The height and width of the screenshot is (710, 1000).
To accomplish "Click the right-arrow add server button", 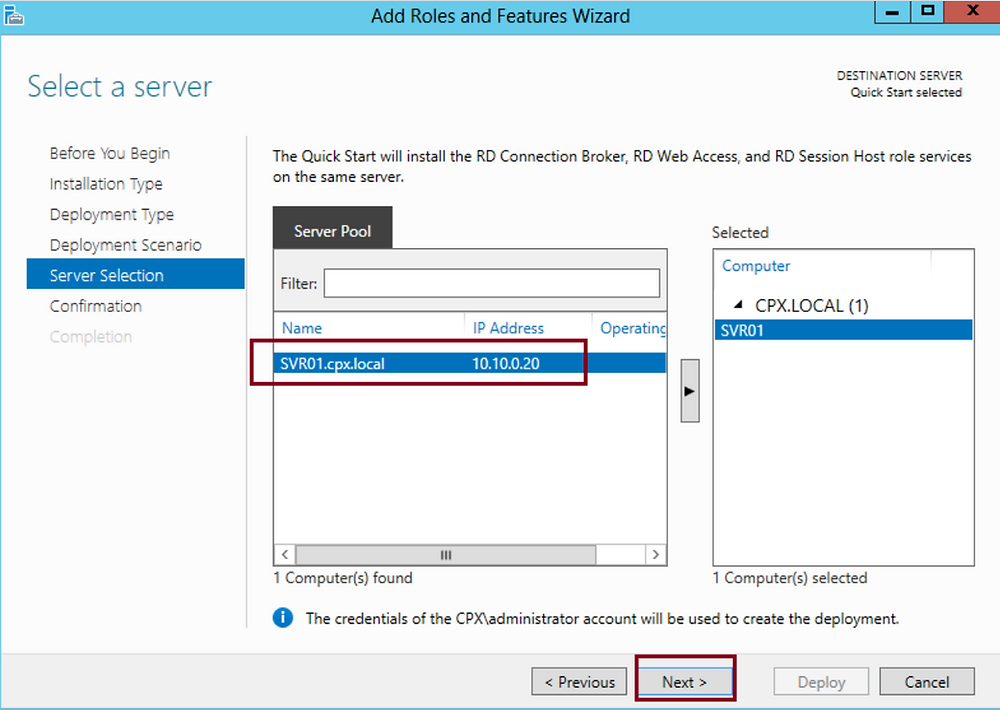I will pos(689,390).
